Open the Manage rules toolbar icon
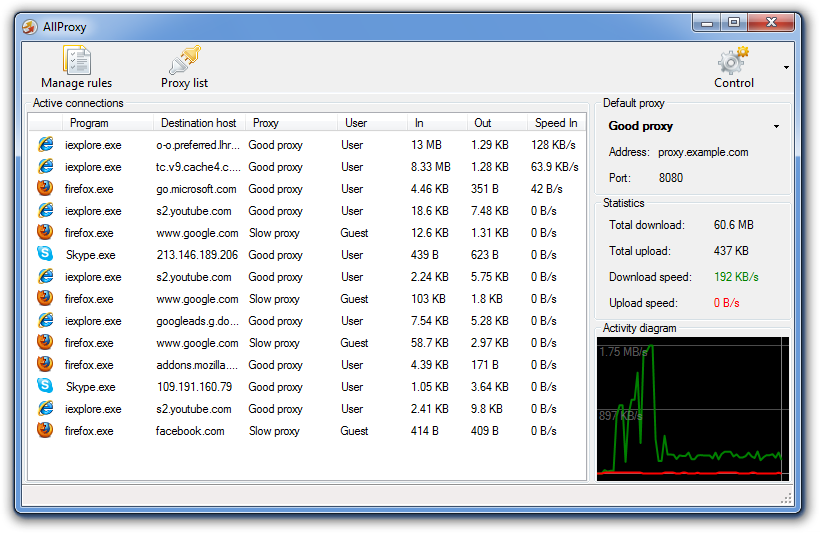This screenshot has width=820, height=533. 76,62
